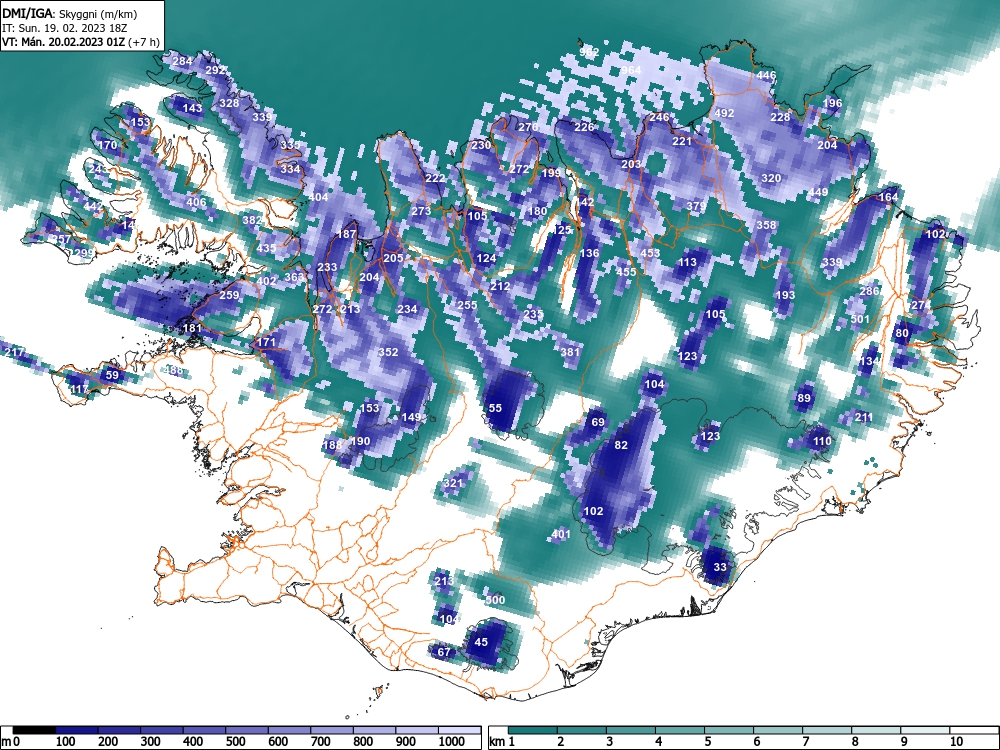Image resolution: width=1000 pixels, height=750 pixels.
Task: Click the map value 222
Action: click(435, 178)
